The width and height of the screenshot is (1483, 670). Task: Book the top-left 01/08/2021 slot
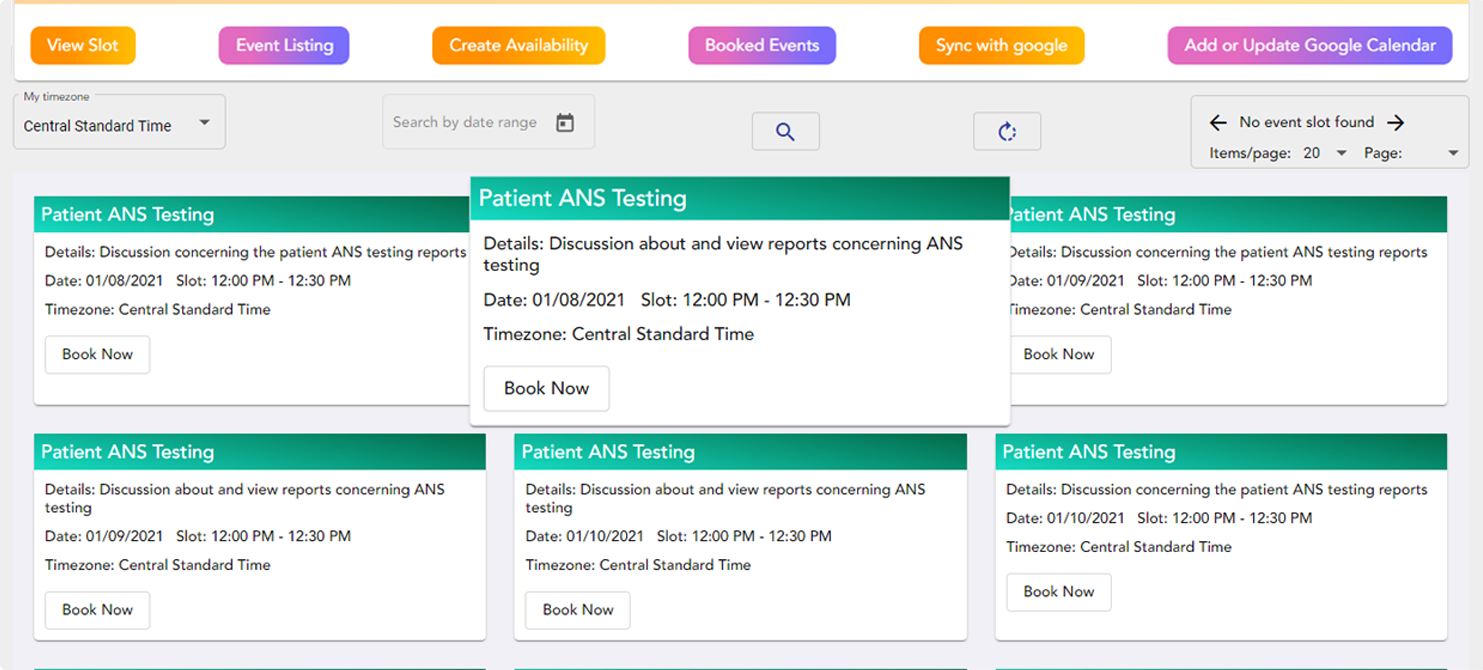(97, 354)
